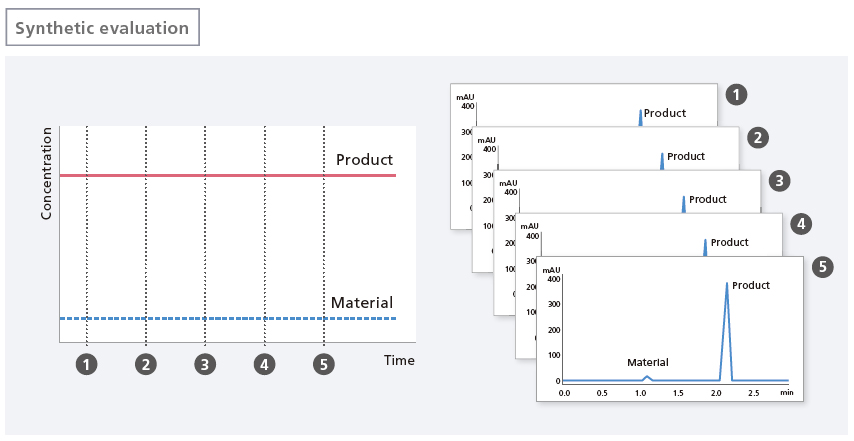This screenshot has height=441, width=854.
Task: Click the red Product concentration line
Action: 228,175
